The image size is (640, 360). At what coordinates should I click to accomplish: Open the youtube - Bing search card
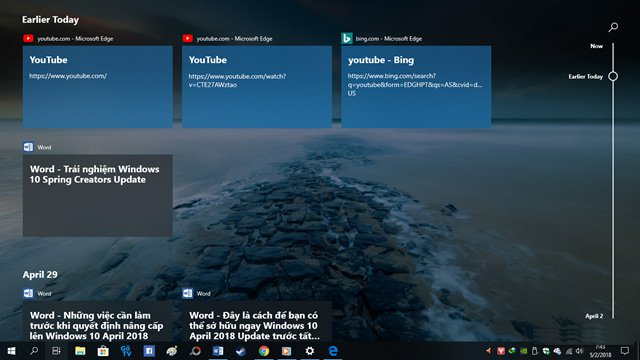[416, 87]
